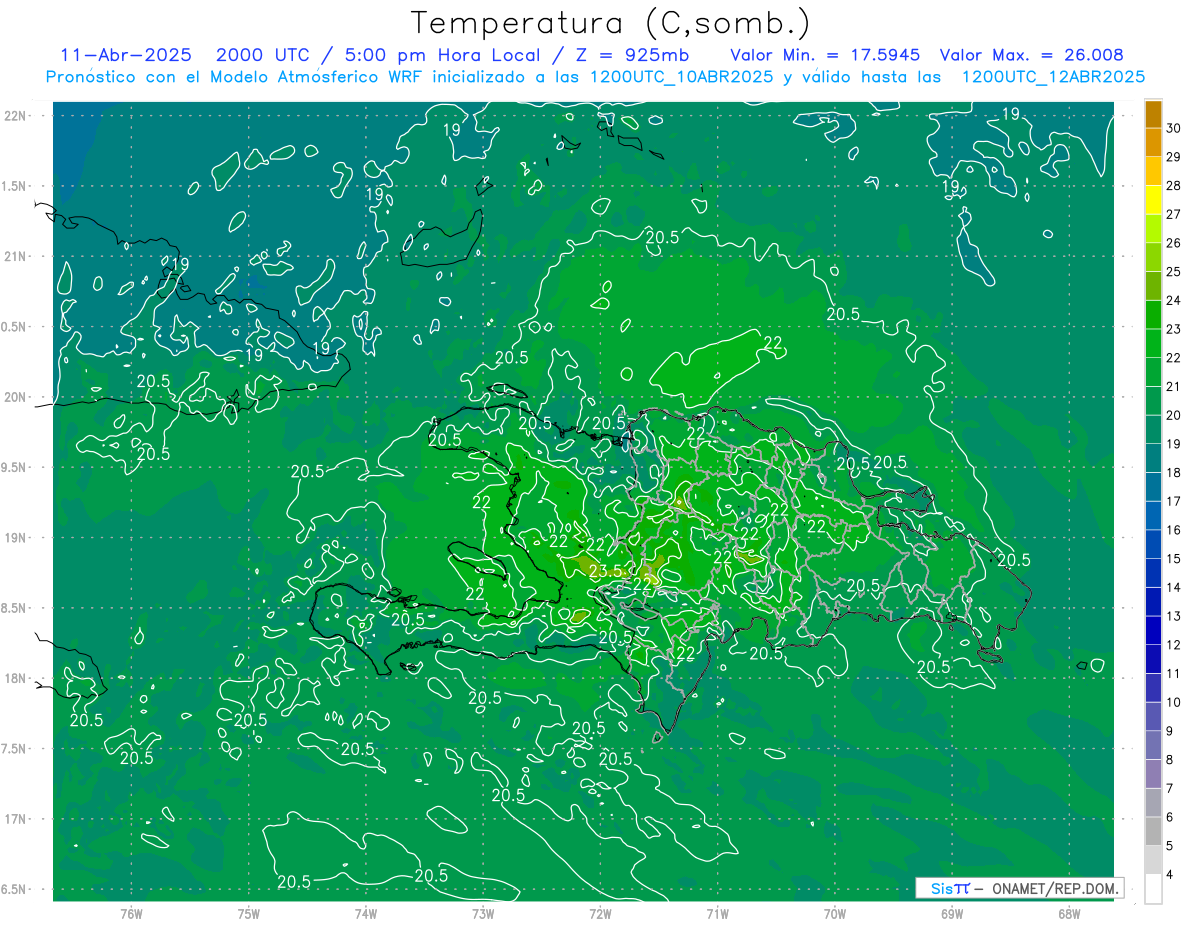Click the "23.5" contour label on the map
This screenshot has height=927, width=1200.
click(x=606, y=571)
